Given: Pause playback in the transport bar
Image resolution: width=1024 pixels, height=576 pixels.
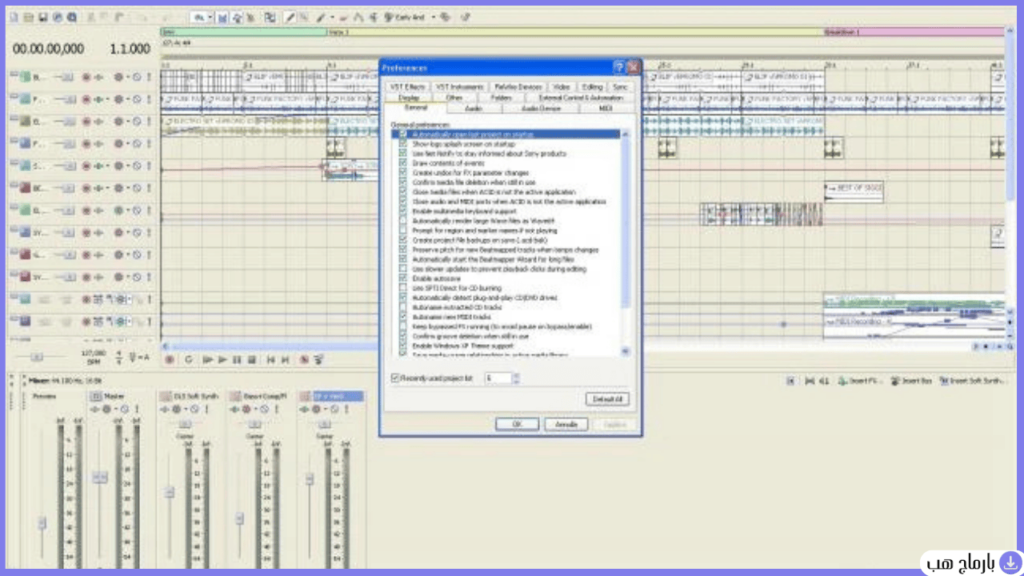Looking at the screenshot, I should pyautogui.click(x=237, y=360).
